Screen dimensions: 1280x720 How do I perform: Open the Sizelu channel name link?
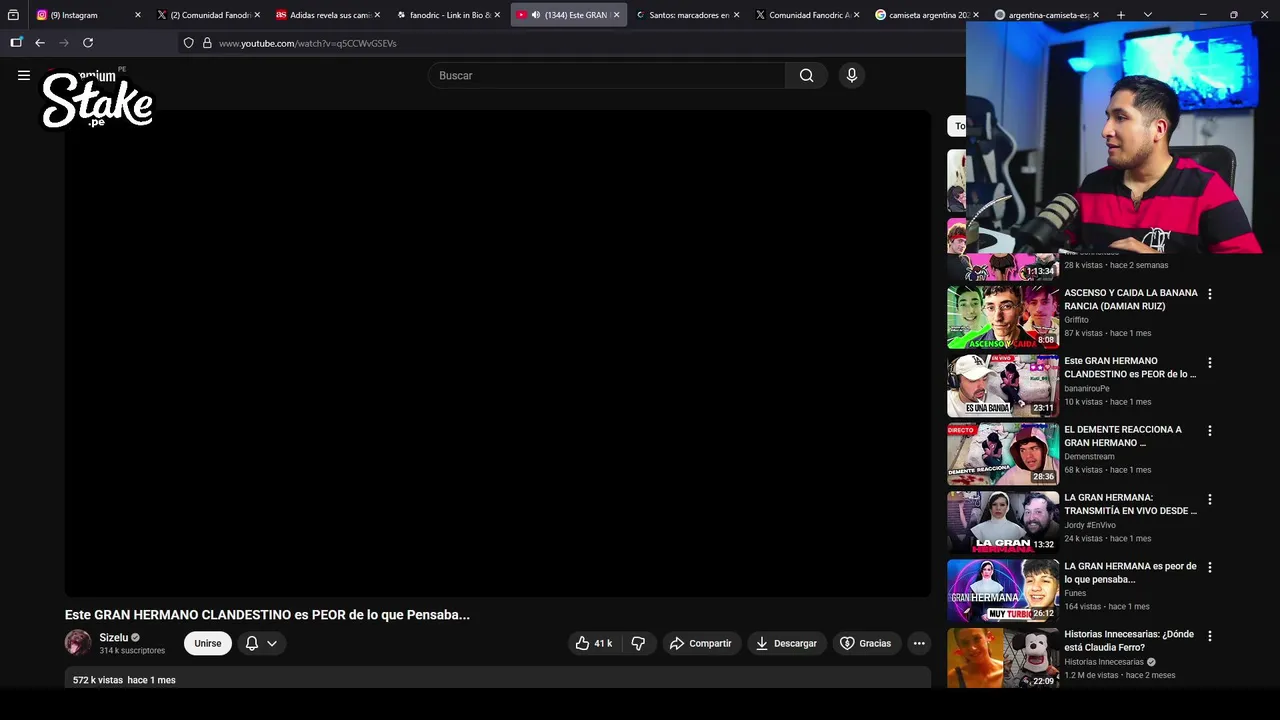click(x=113, y=637)
